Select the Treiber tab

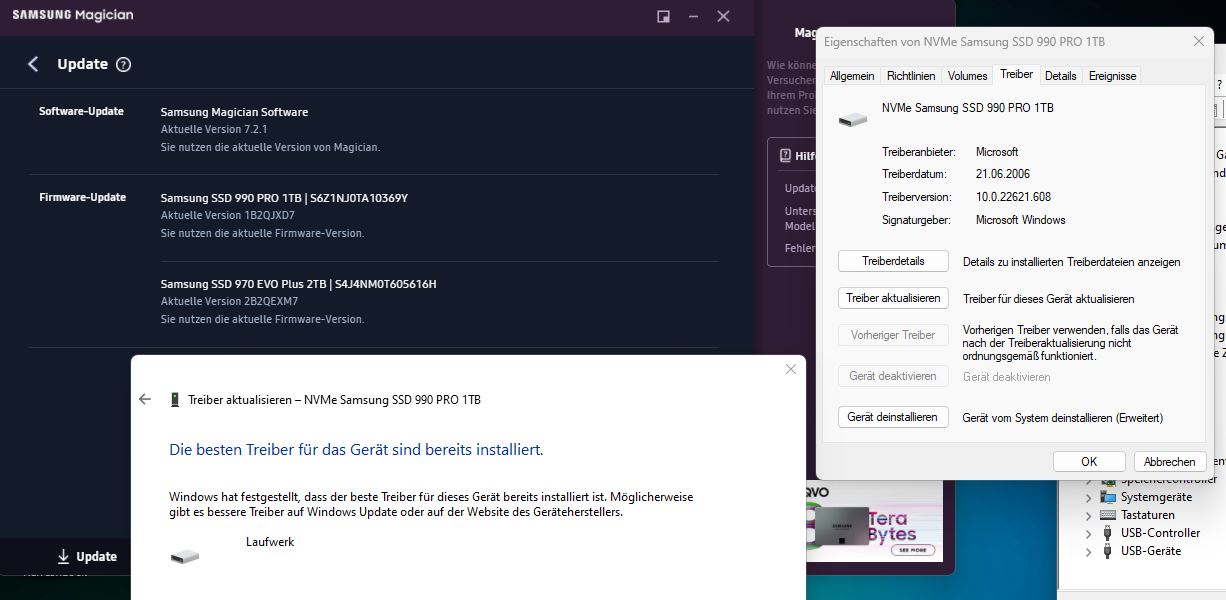click(x=1016, y=75)
